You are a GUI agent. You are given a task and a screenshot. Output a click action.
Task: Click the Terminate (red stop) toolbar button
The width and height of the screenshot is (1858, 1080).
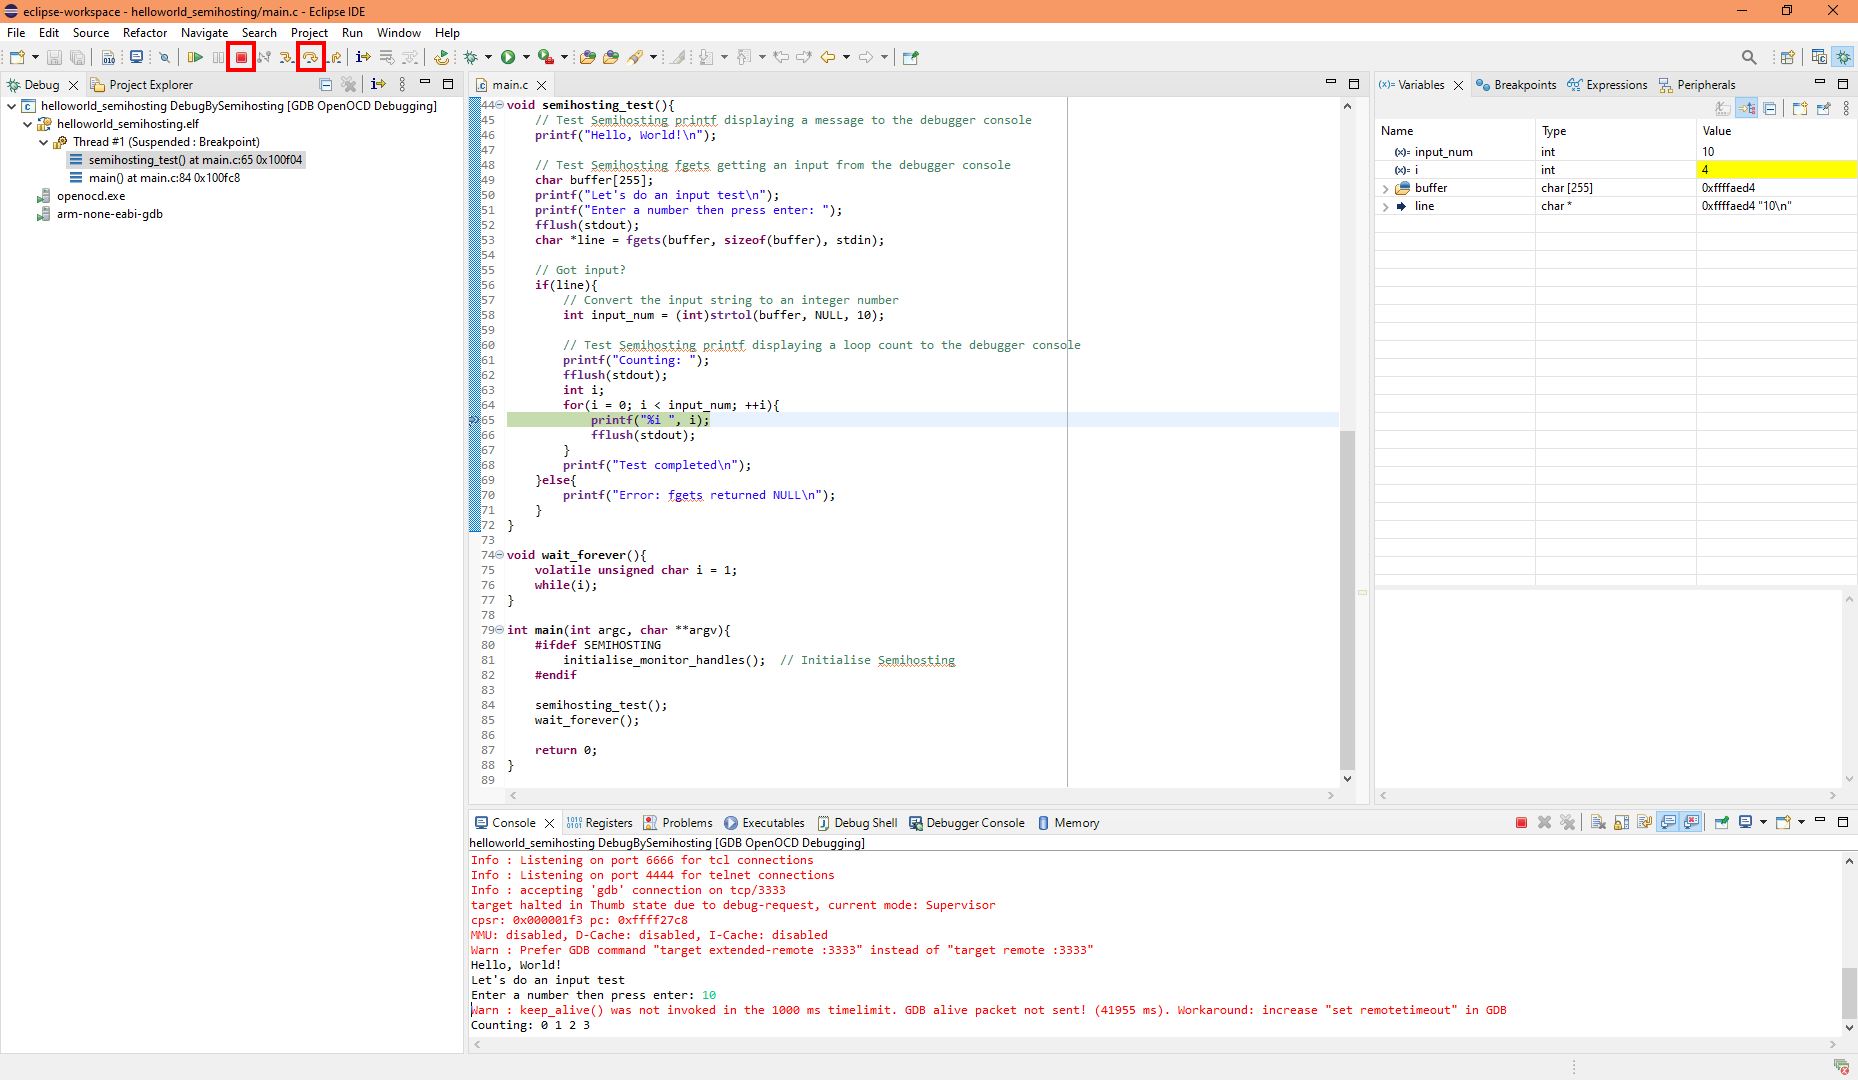tap(241, 57)
